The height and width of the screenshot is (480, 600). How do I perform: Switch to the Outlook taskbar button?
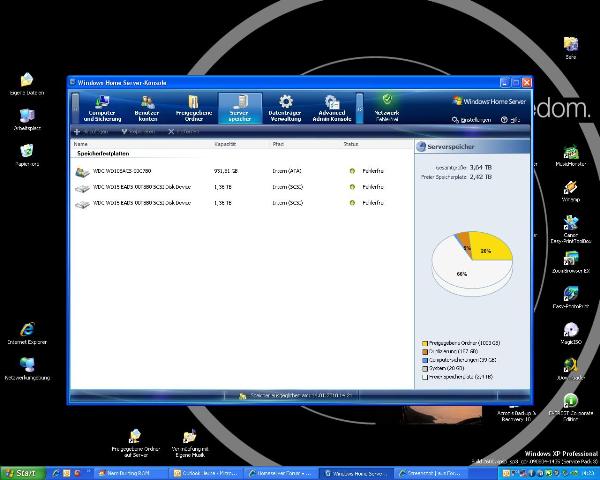click(x=206, y=473)
